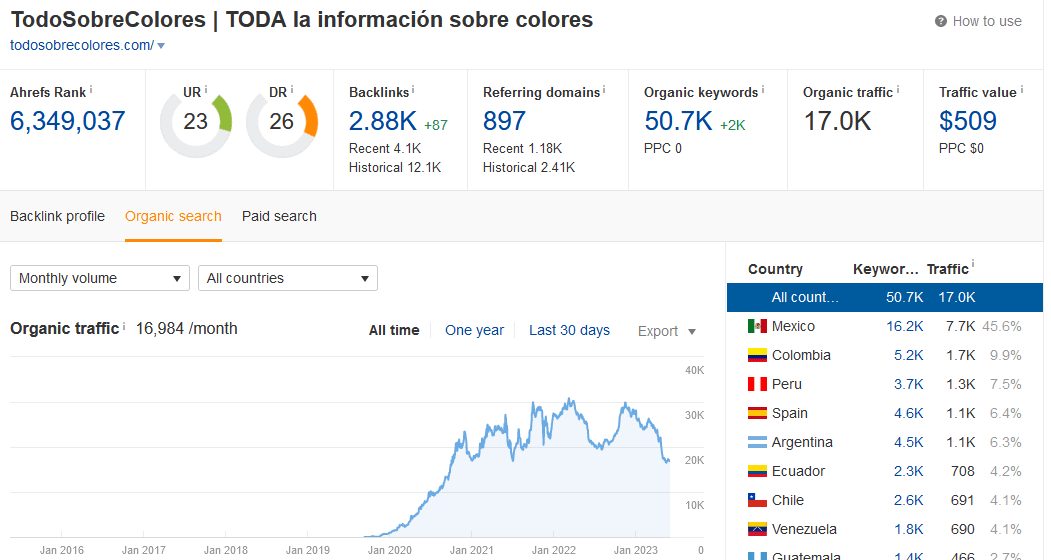Click the Venezuela flag icon
Image resolution: width=1051 pixels, height=560 pixels.
(757, 529)
